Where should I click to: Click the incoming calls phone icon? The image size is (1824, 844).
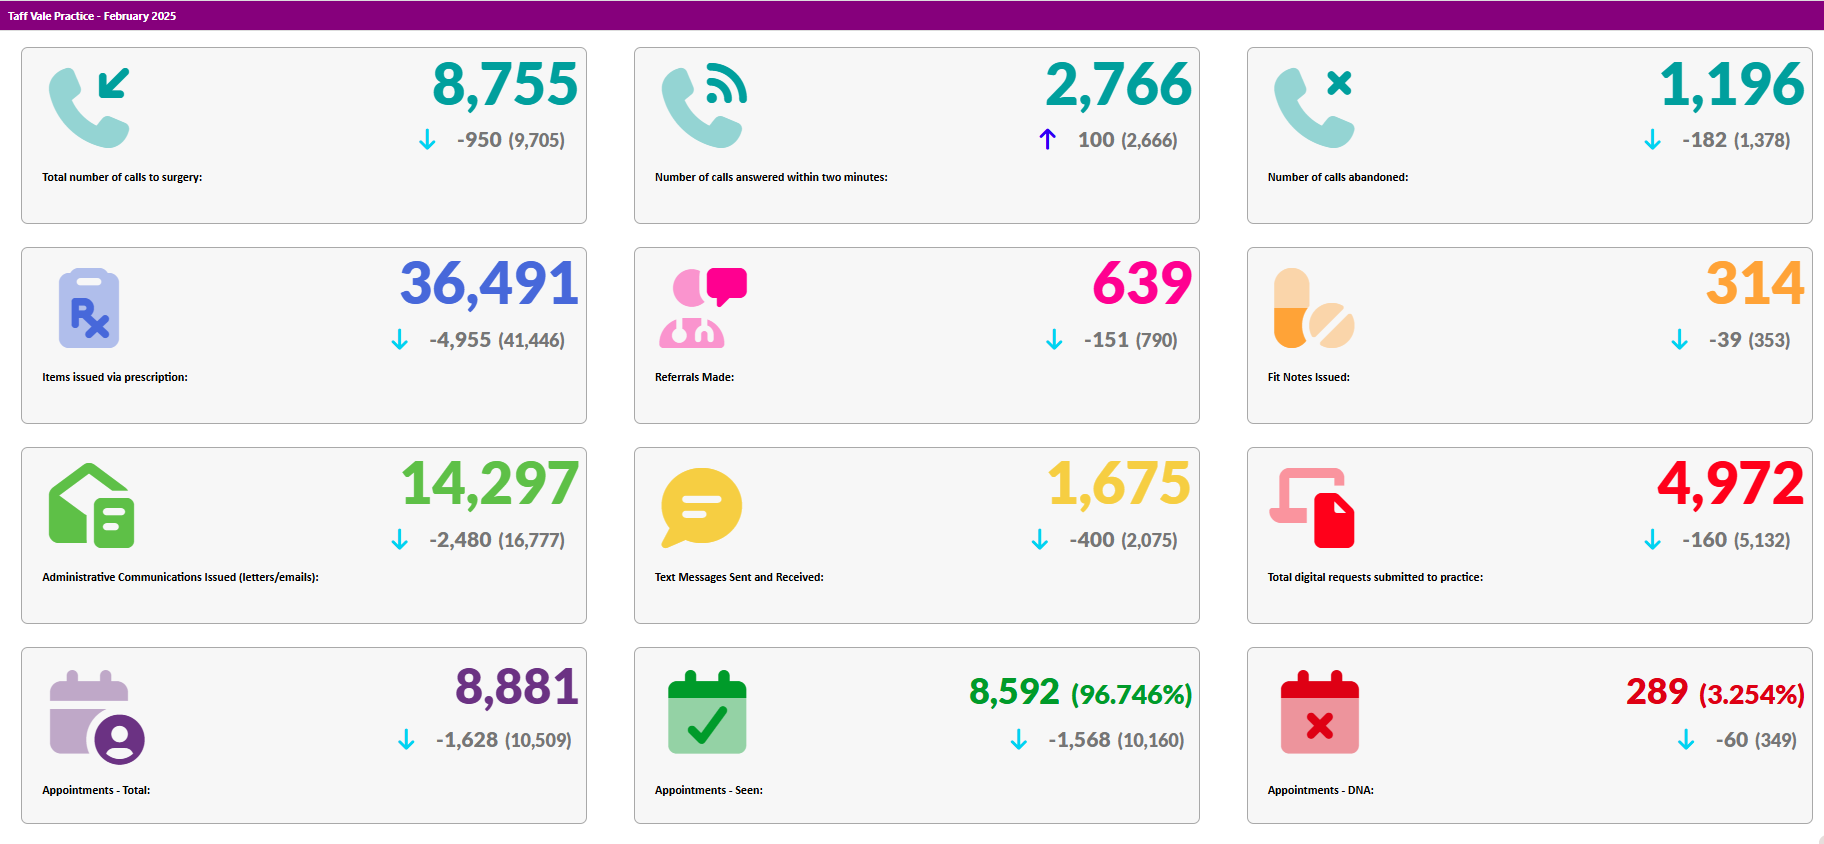[89, 108]
